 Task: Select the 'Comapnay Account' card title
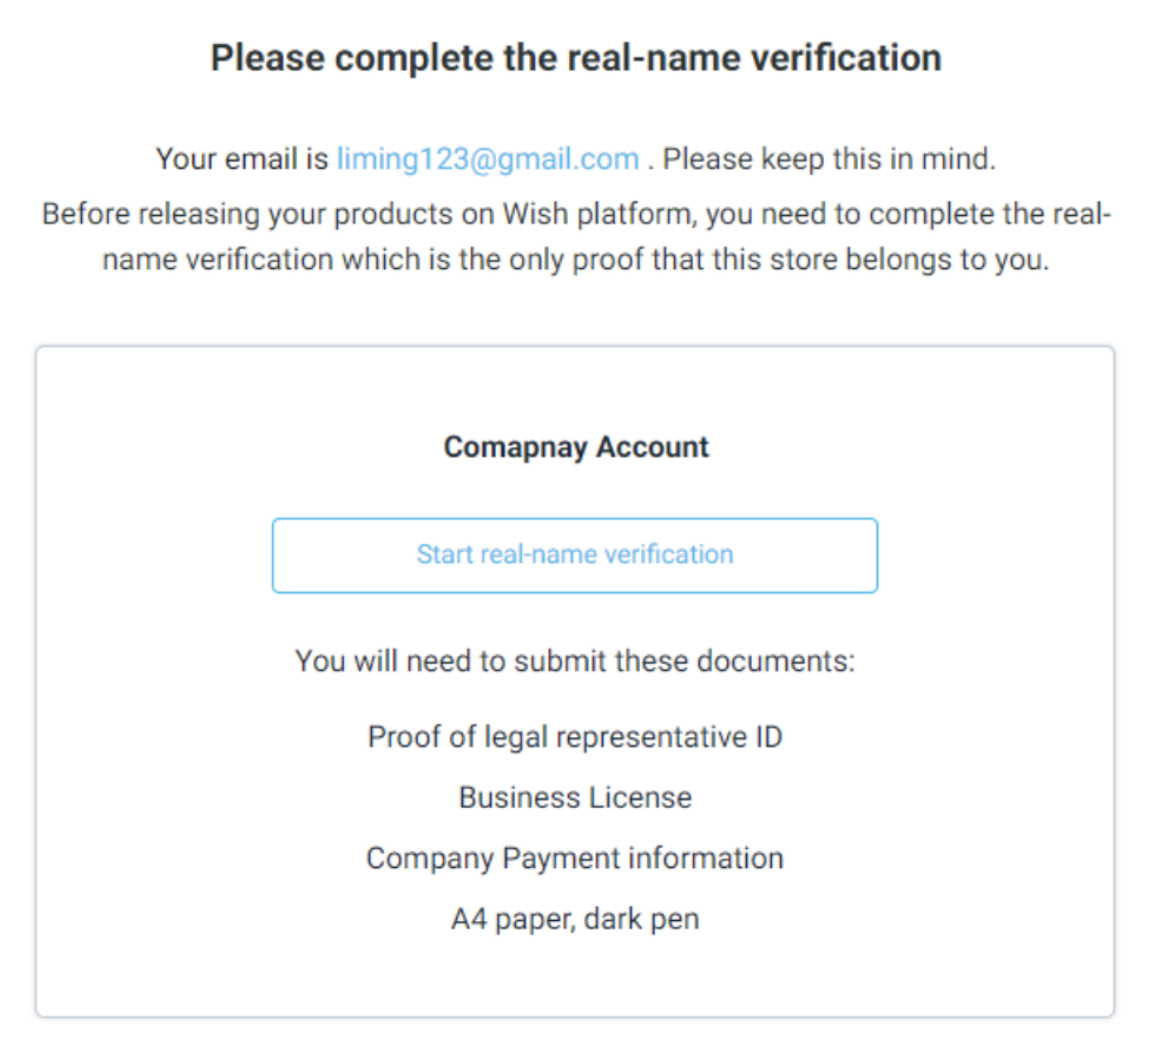pyautogui.click(x=575, y=447)
